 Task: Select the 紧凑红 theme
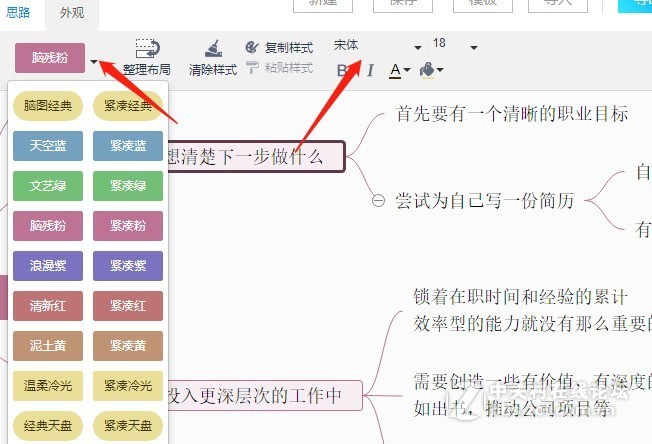click(x=128, y=306)
